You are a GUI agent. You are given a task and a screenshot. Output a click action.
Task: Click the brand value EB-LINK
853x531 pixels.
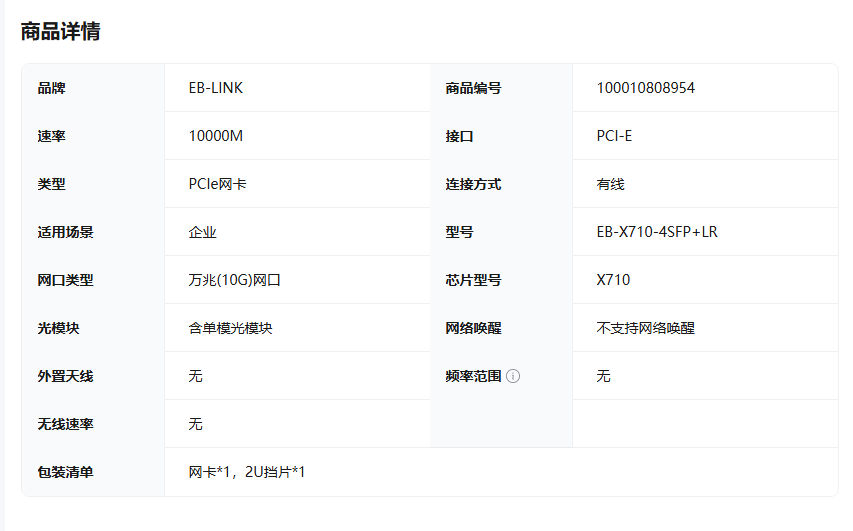pos(216,88)
